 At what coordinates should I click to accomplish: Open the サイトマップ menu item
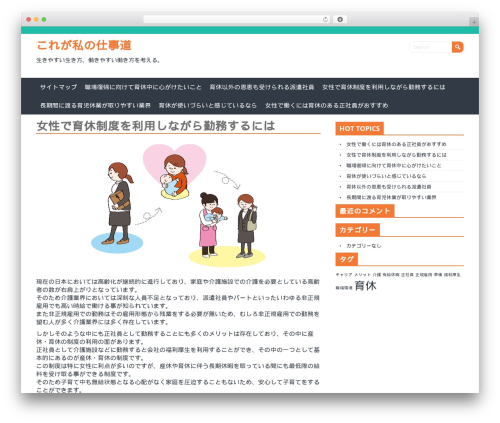click(x=58, y=87)
